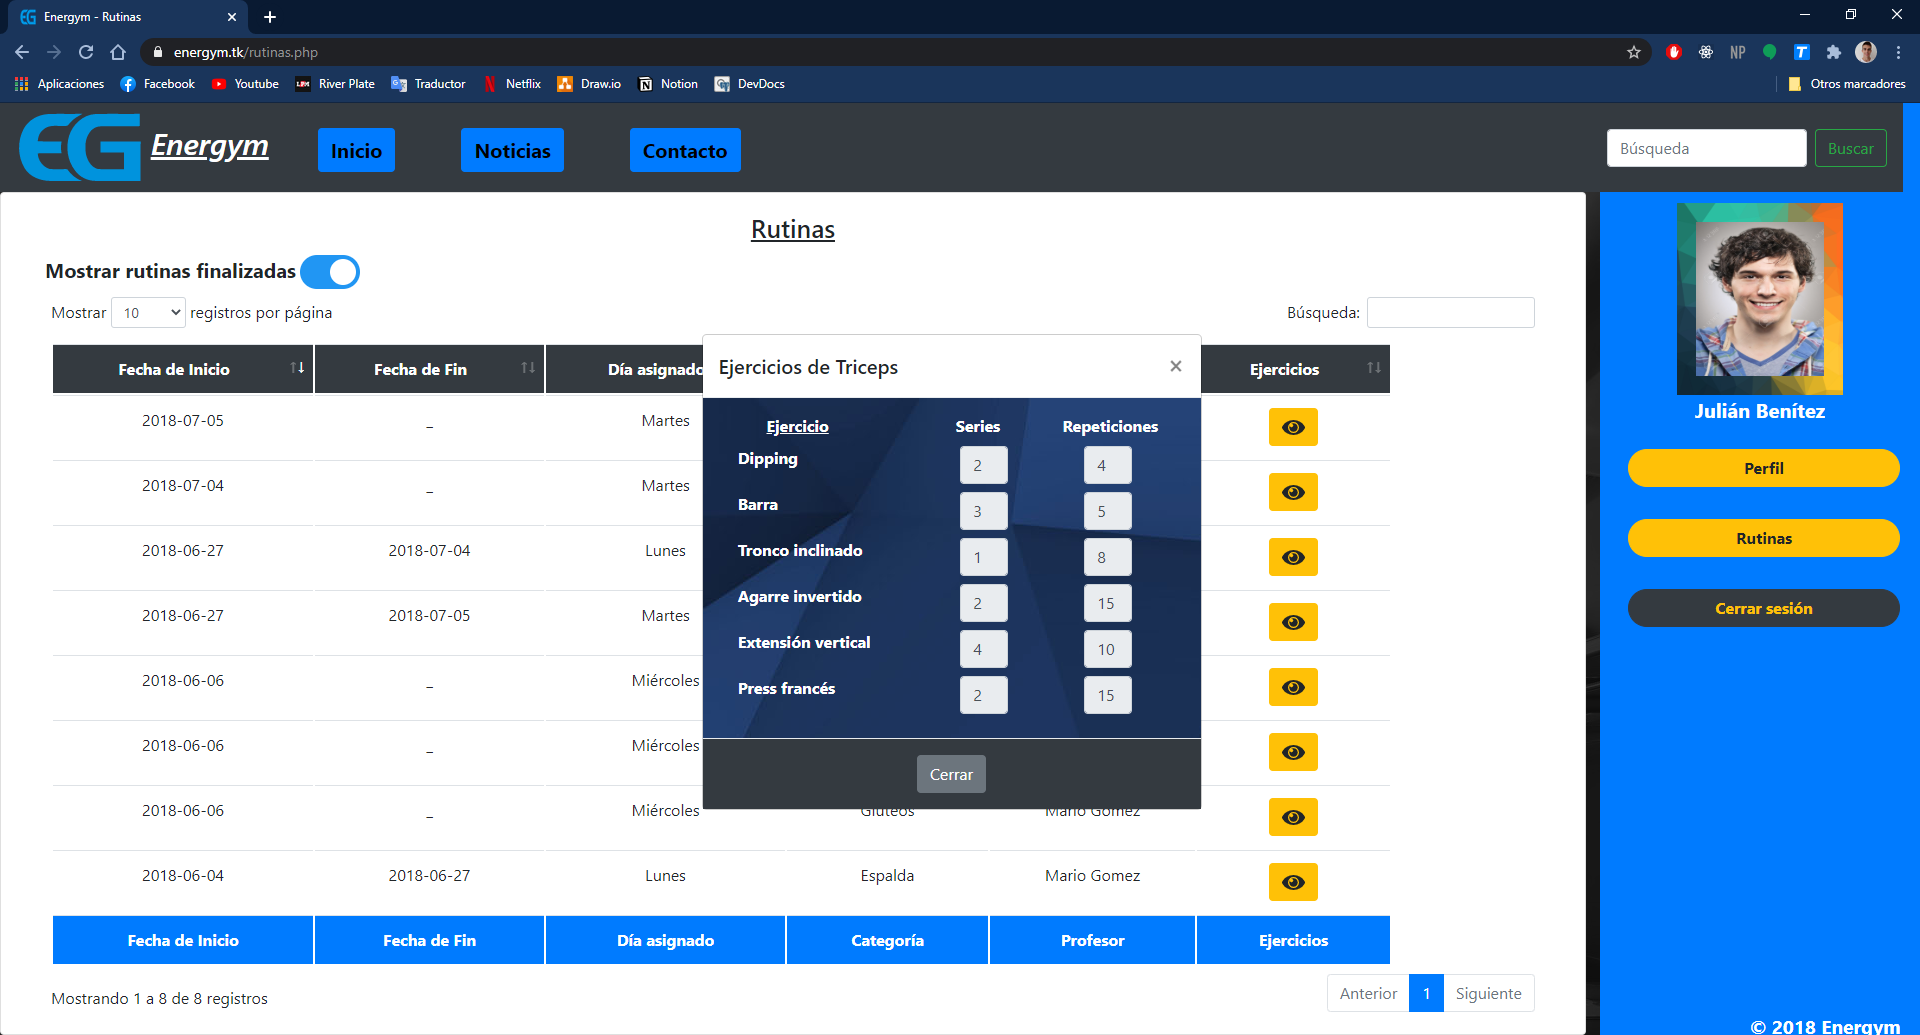Click Agarre invertido series field
The width and height of the screenshot is (1920, 1035).
[x=983, y=603]
